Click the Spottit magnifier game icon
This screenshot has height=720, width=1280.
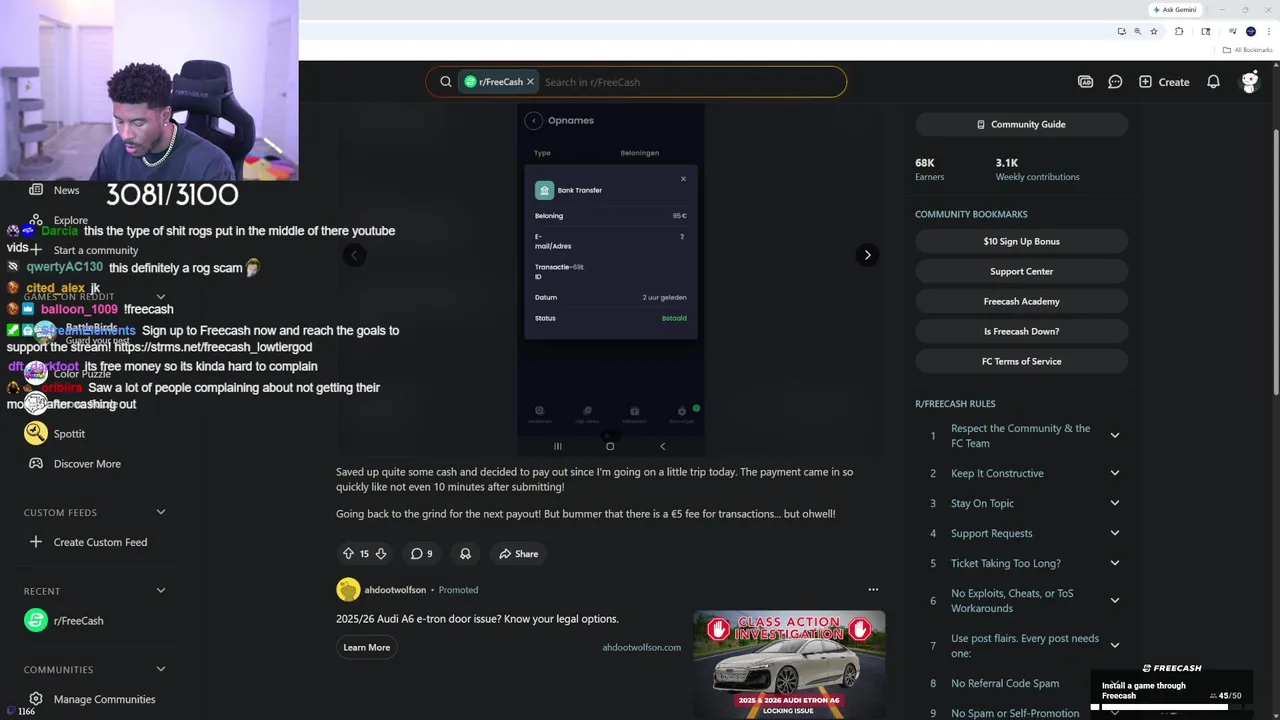pyautogui.click(x=36, y=433)
